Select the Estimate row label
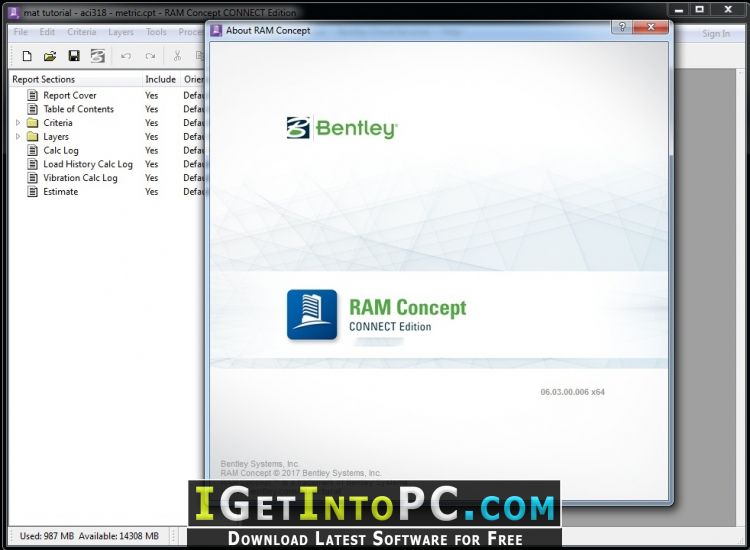 60,192
